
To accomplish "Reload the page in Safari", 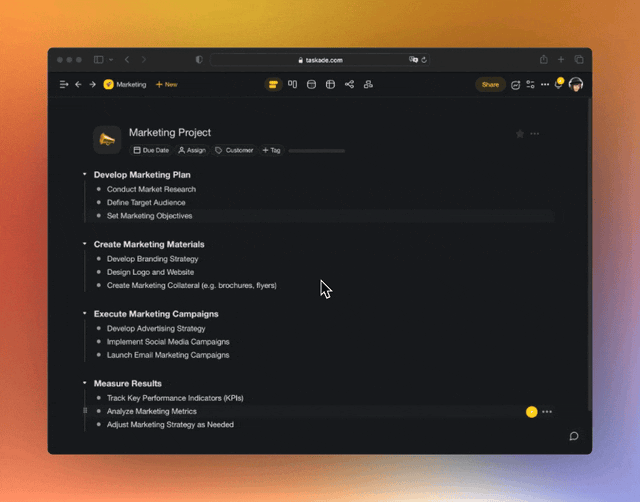I will (x=424, y=60).
